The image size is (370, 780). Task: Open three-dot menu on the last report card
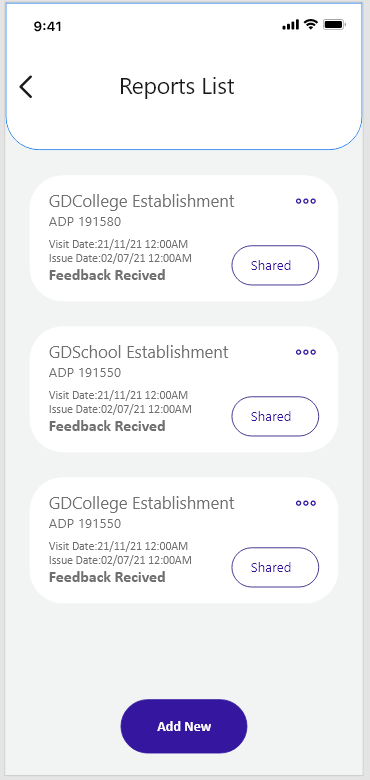point(306,503)
